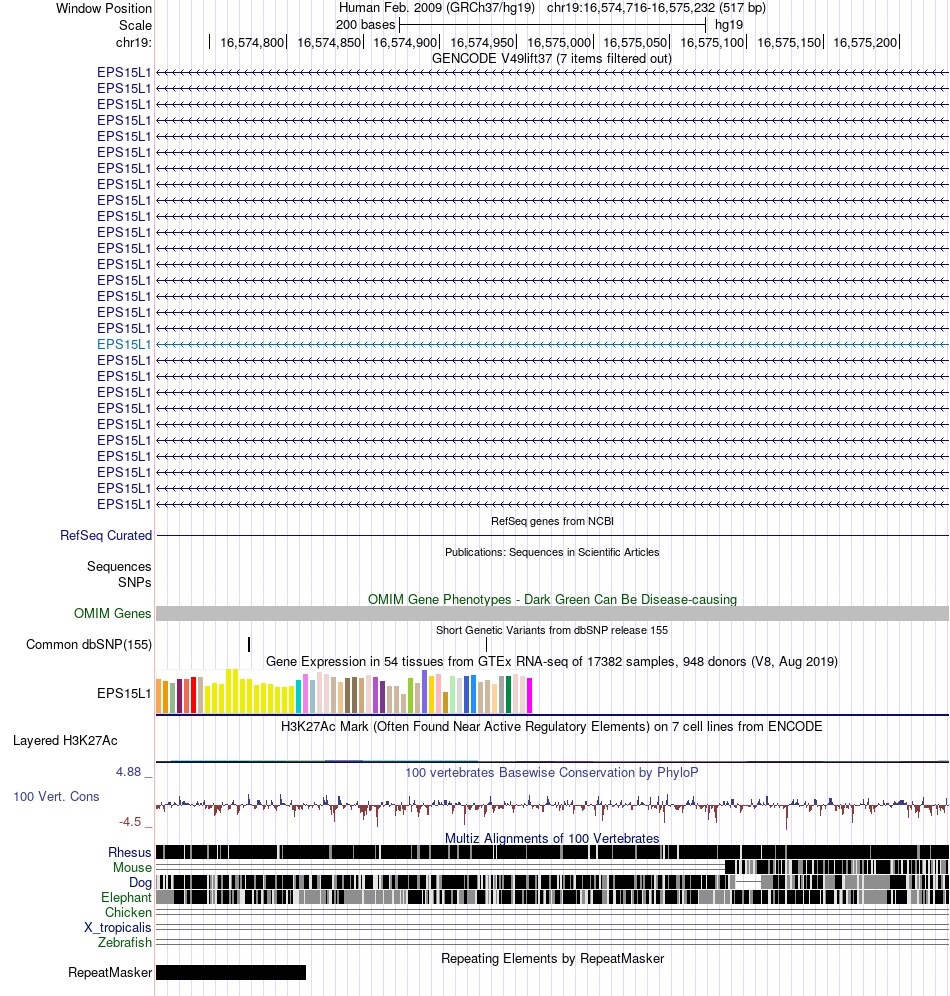The image size is (950, 996).
Task: Click the "RepeatMasker" track label
Action: click(110, 972)
